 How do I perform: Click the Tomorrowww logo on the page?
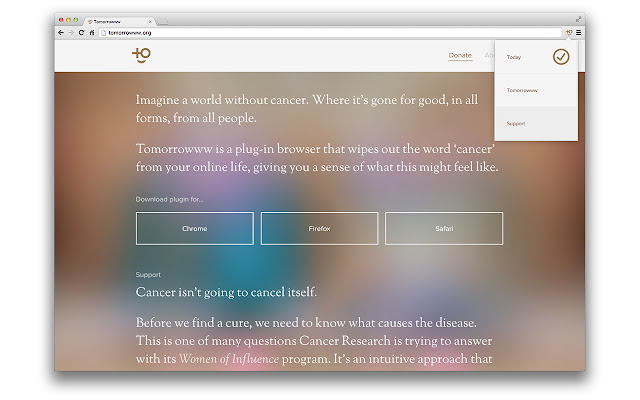pyautogui.click(x=142, y=55)
